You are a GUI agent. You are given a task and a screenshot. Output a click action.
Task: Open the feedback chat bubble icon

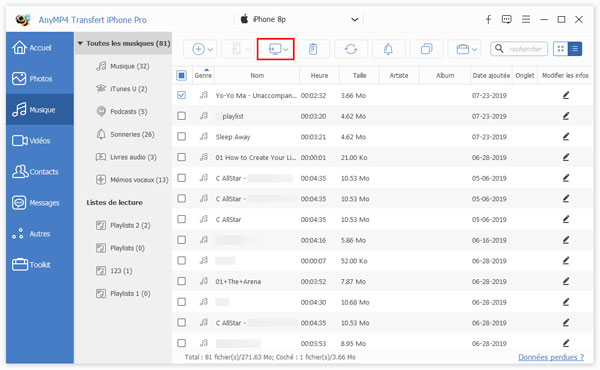click(x=507, y=20)
